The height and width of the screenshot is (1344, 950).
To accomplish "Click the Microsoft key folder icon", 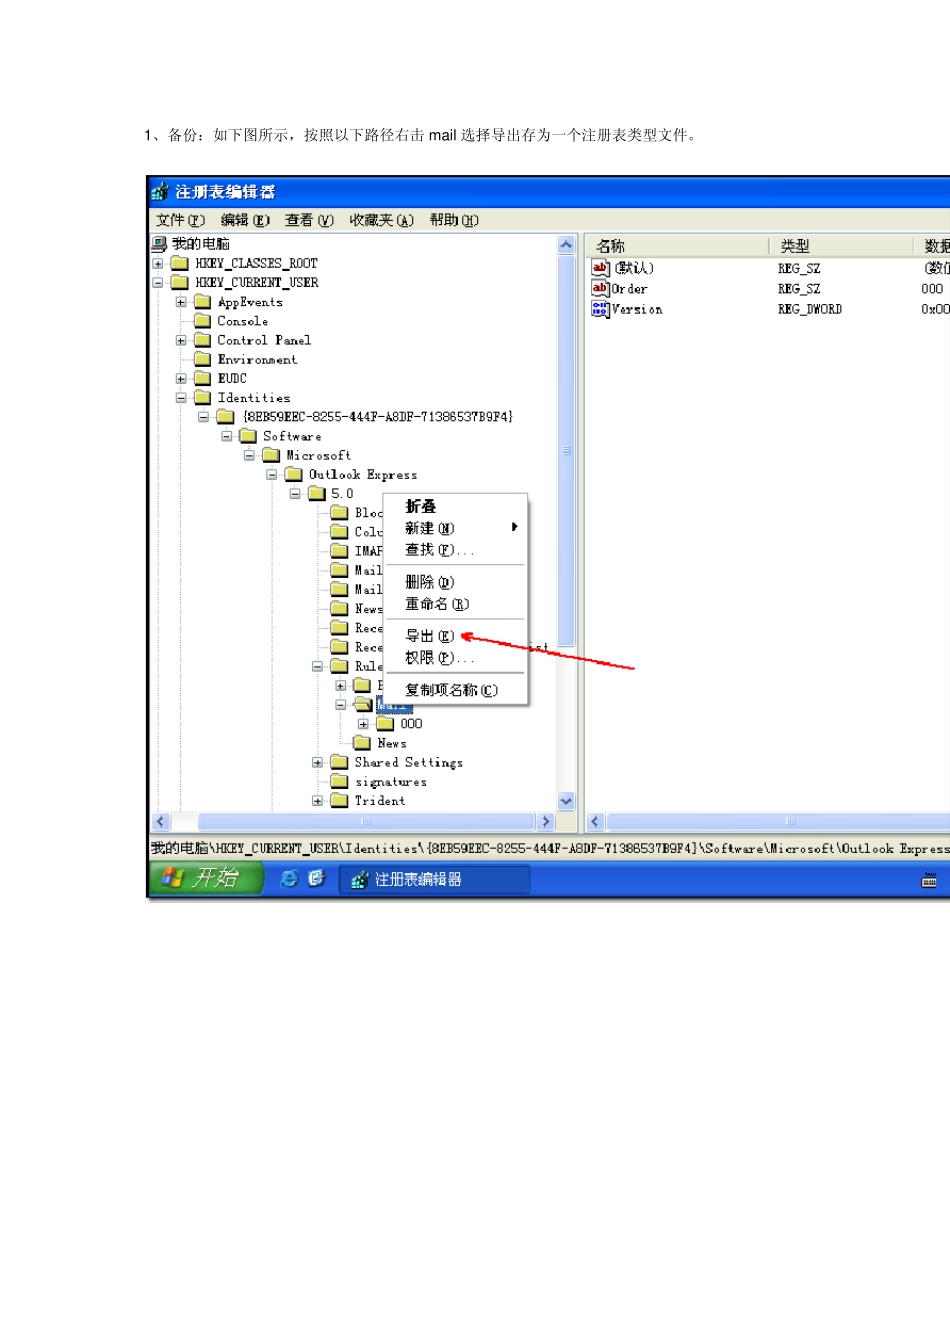I will [271, 455].
